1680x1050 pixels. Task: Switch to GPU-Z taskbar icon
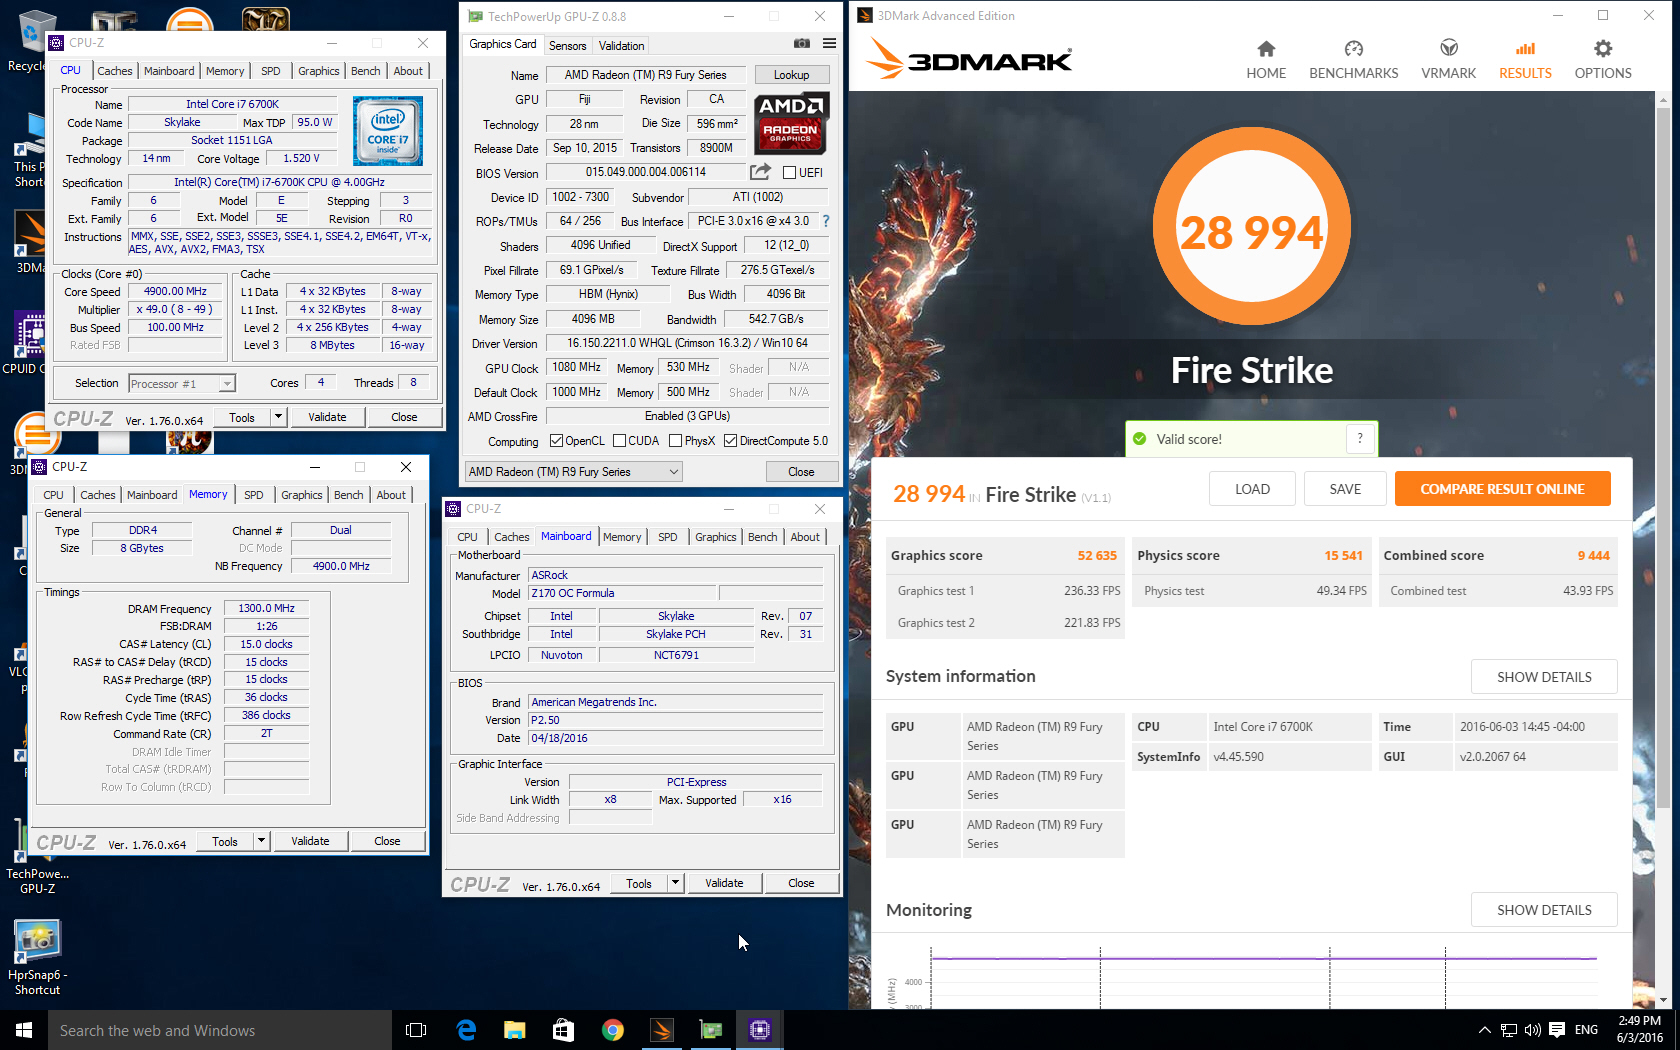(711, 1030)
